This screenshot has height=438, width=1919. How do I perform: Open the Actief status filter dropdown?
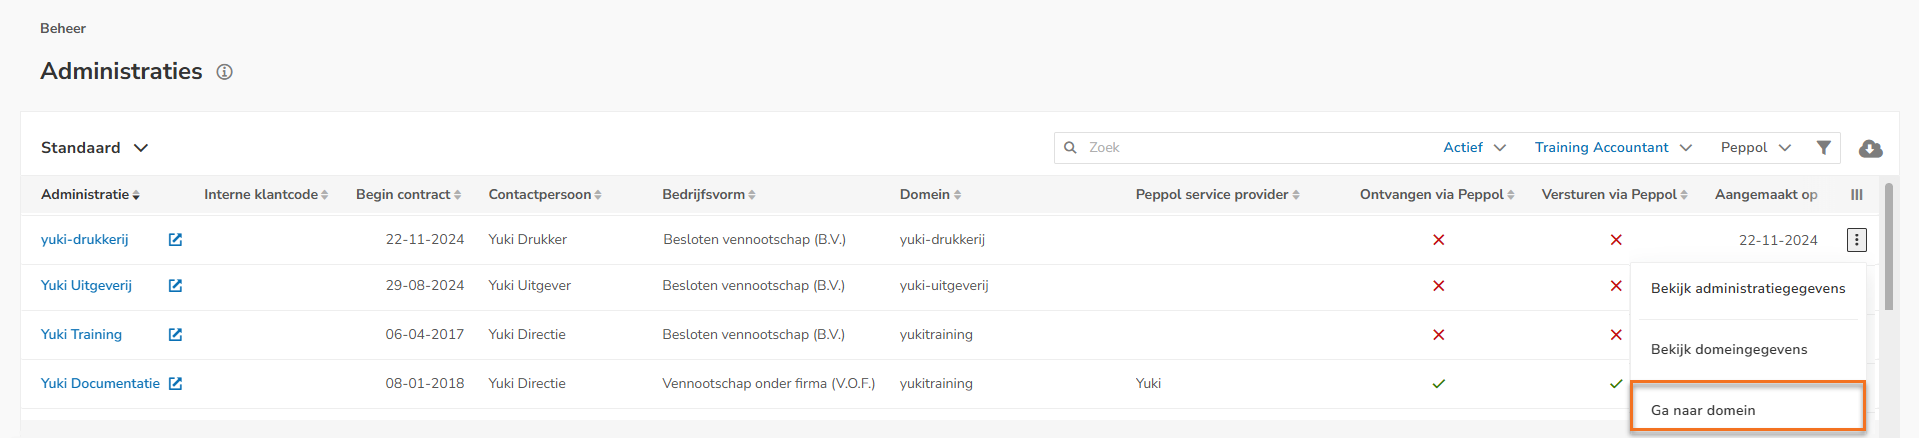(x=1474, y=148)
